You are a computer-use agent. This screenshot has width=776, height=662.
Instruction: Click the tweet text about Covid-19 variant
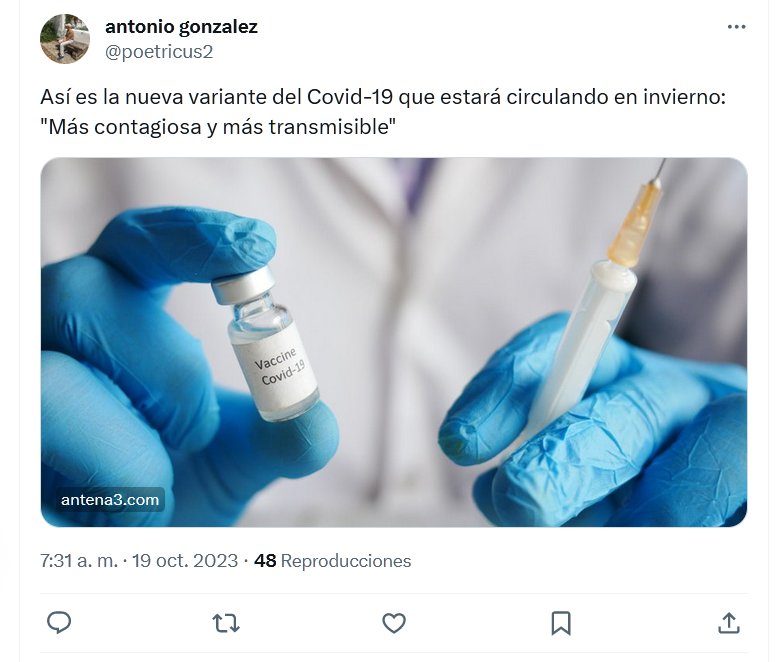tap(383, 112)
